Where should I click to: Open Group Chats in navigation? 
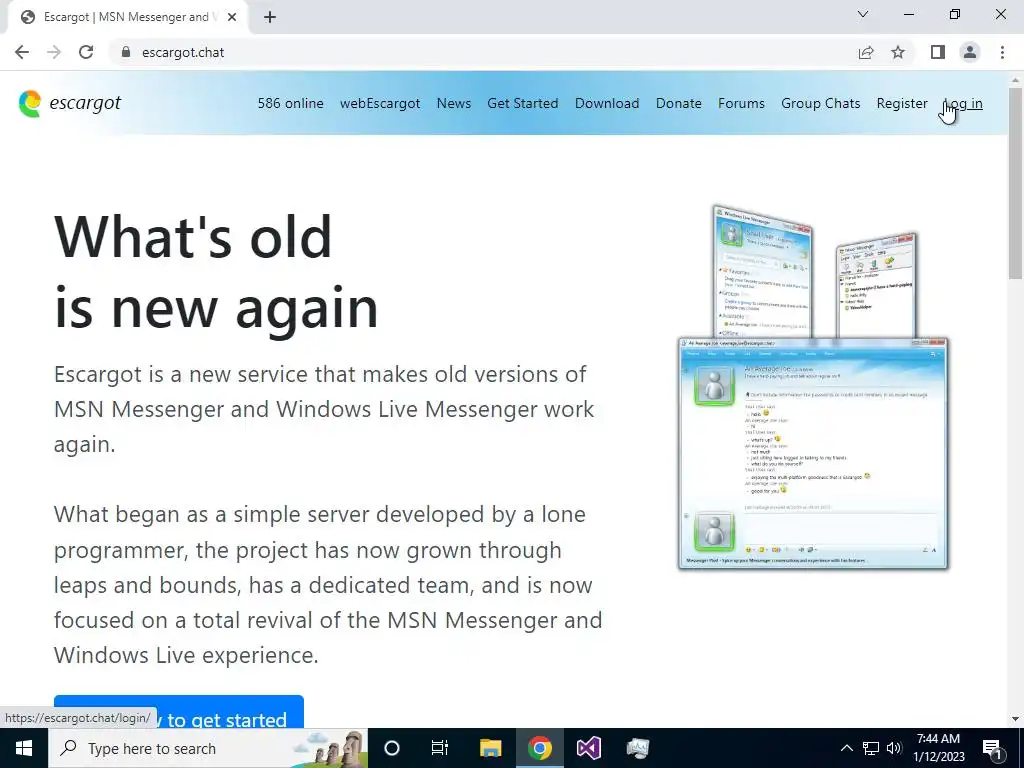point(820,103)
